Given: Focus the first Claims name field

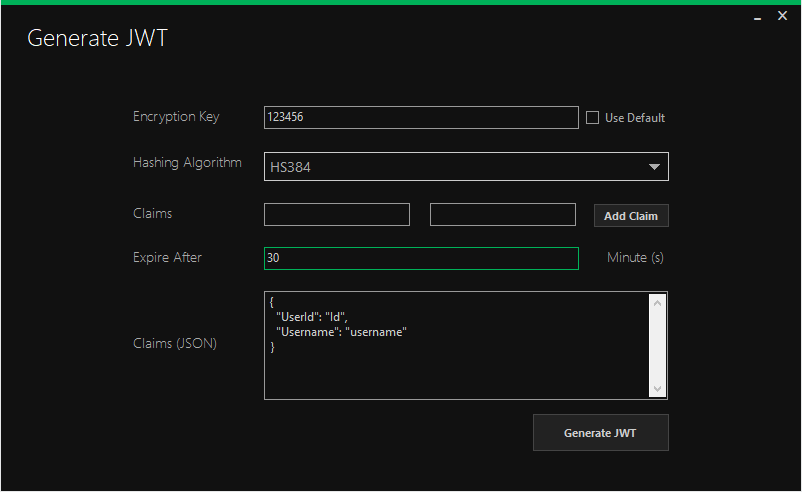Looking at the screenshot, I should [x=337, y=215].
